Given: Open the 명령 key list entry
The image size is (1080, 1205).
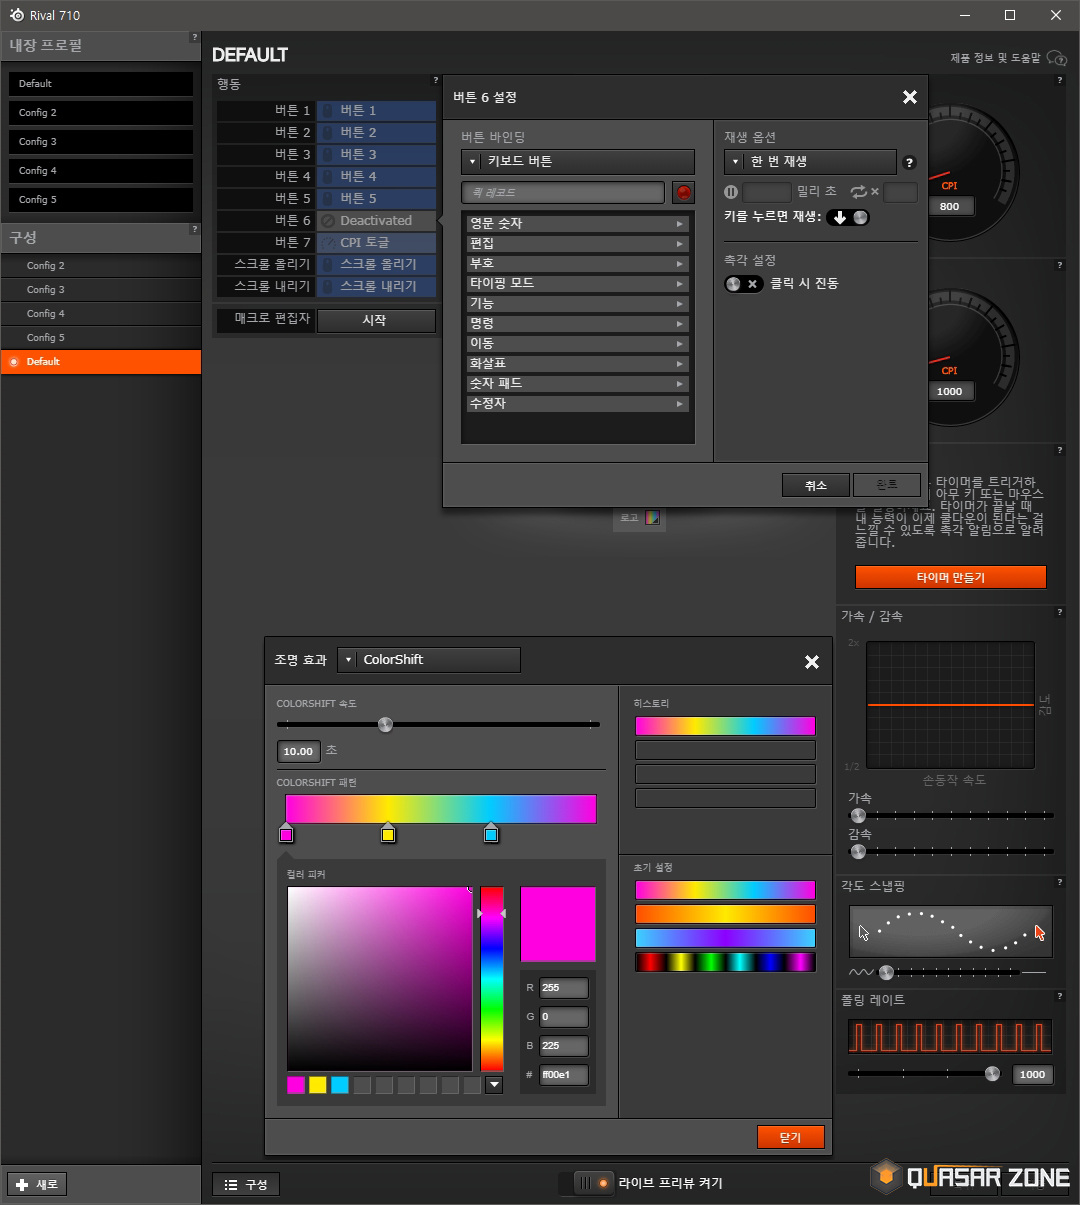Looking at the screenshot, I should 578,323.
